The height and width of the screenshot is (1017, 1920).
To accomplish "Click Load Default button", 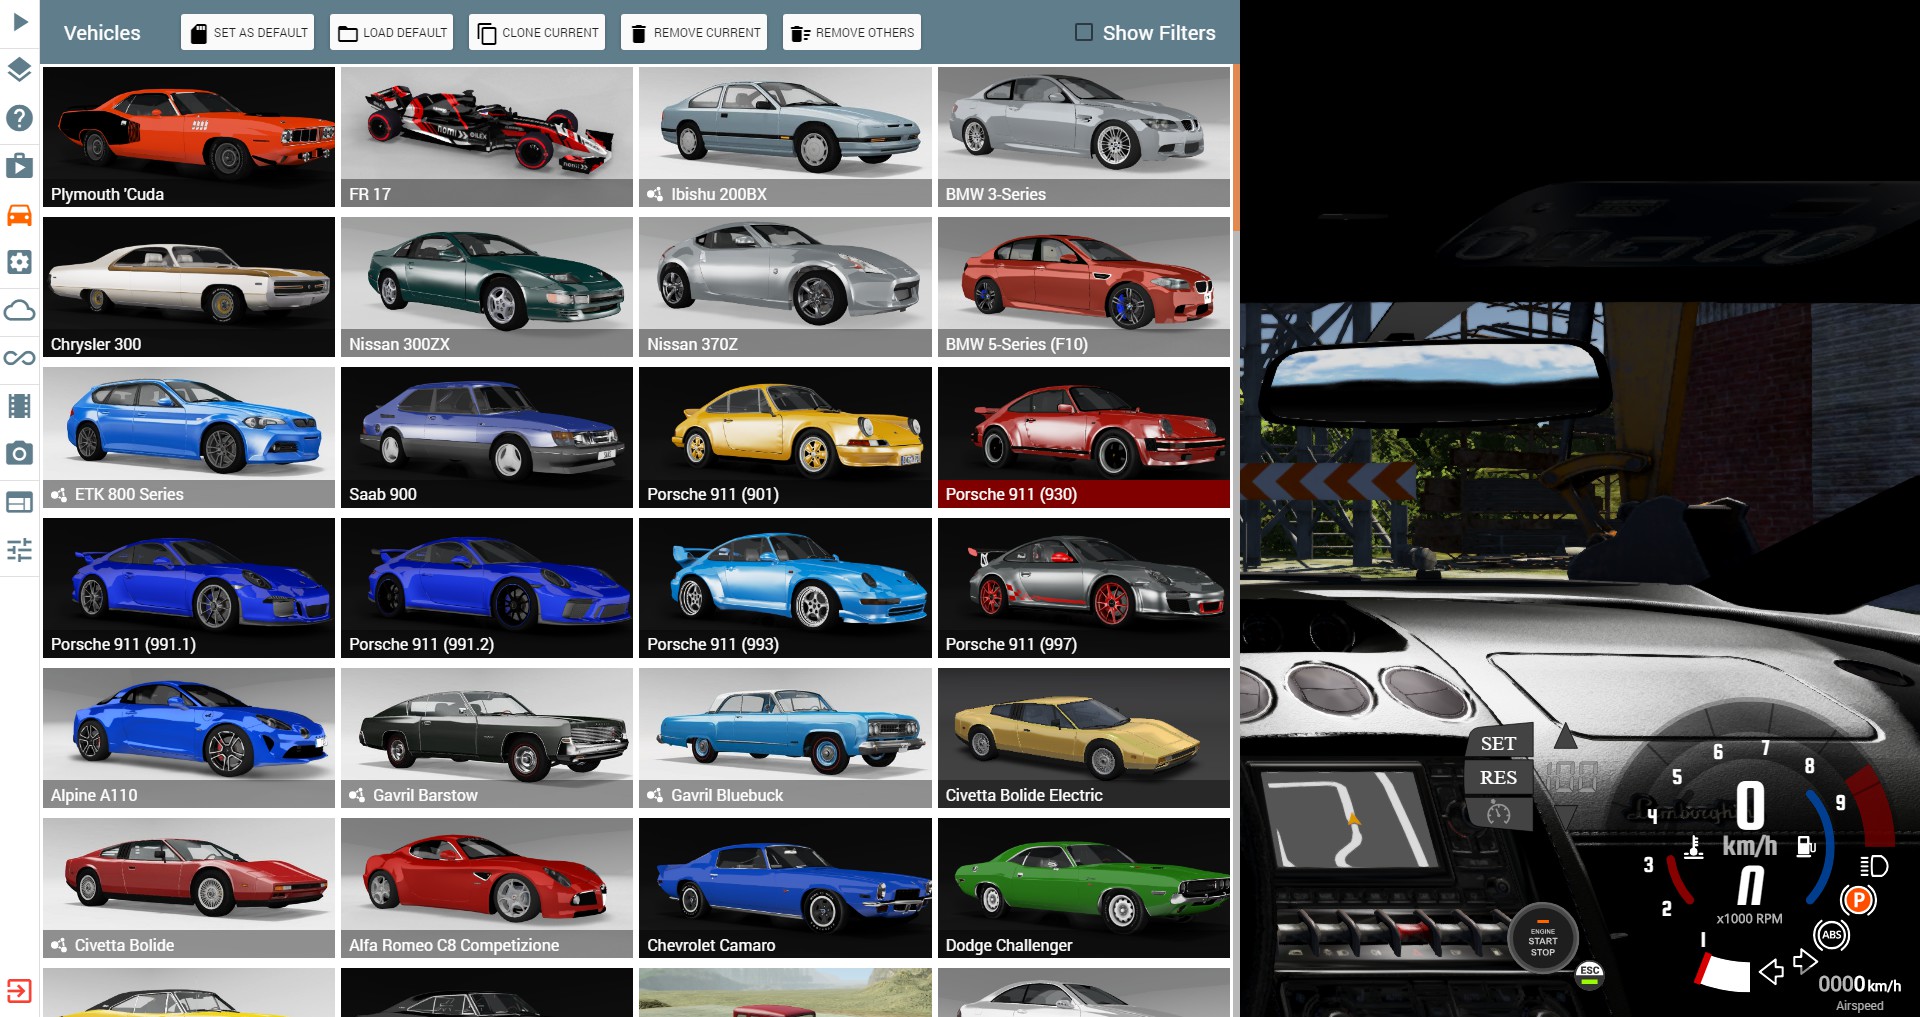I will click(x=392, y=32).
